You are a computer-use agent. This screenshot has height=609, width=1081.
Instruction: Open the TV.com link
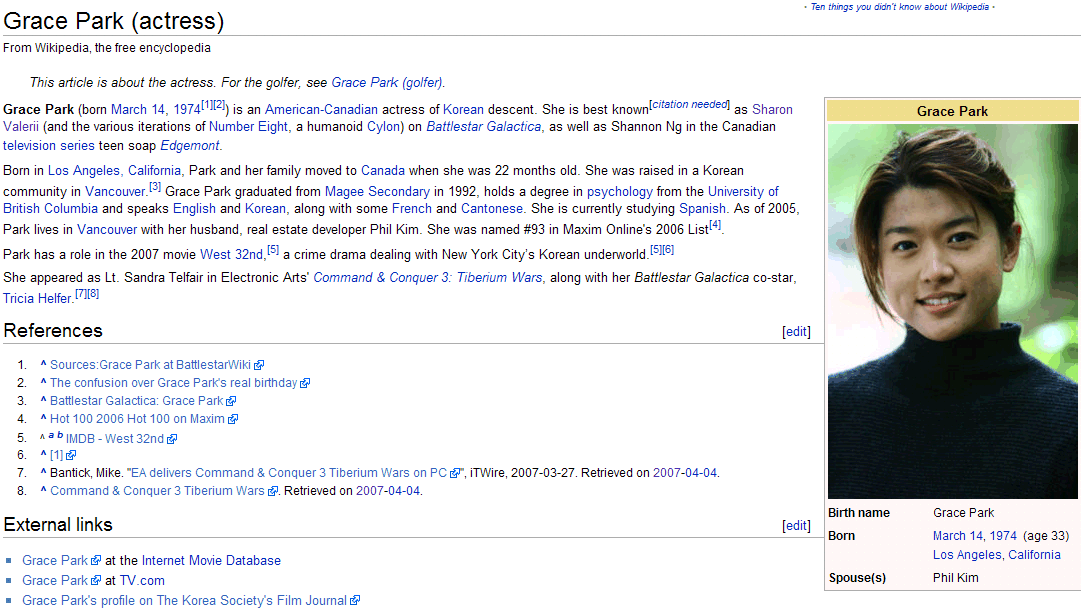142,581
